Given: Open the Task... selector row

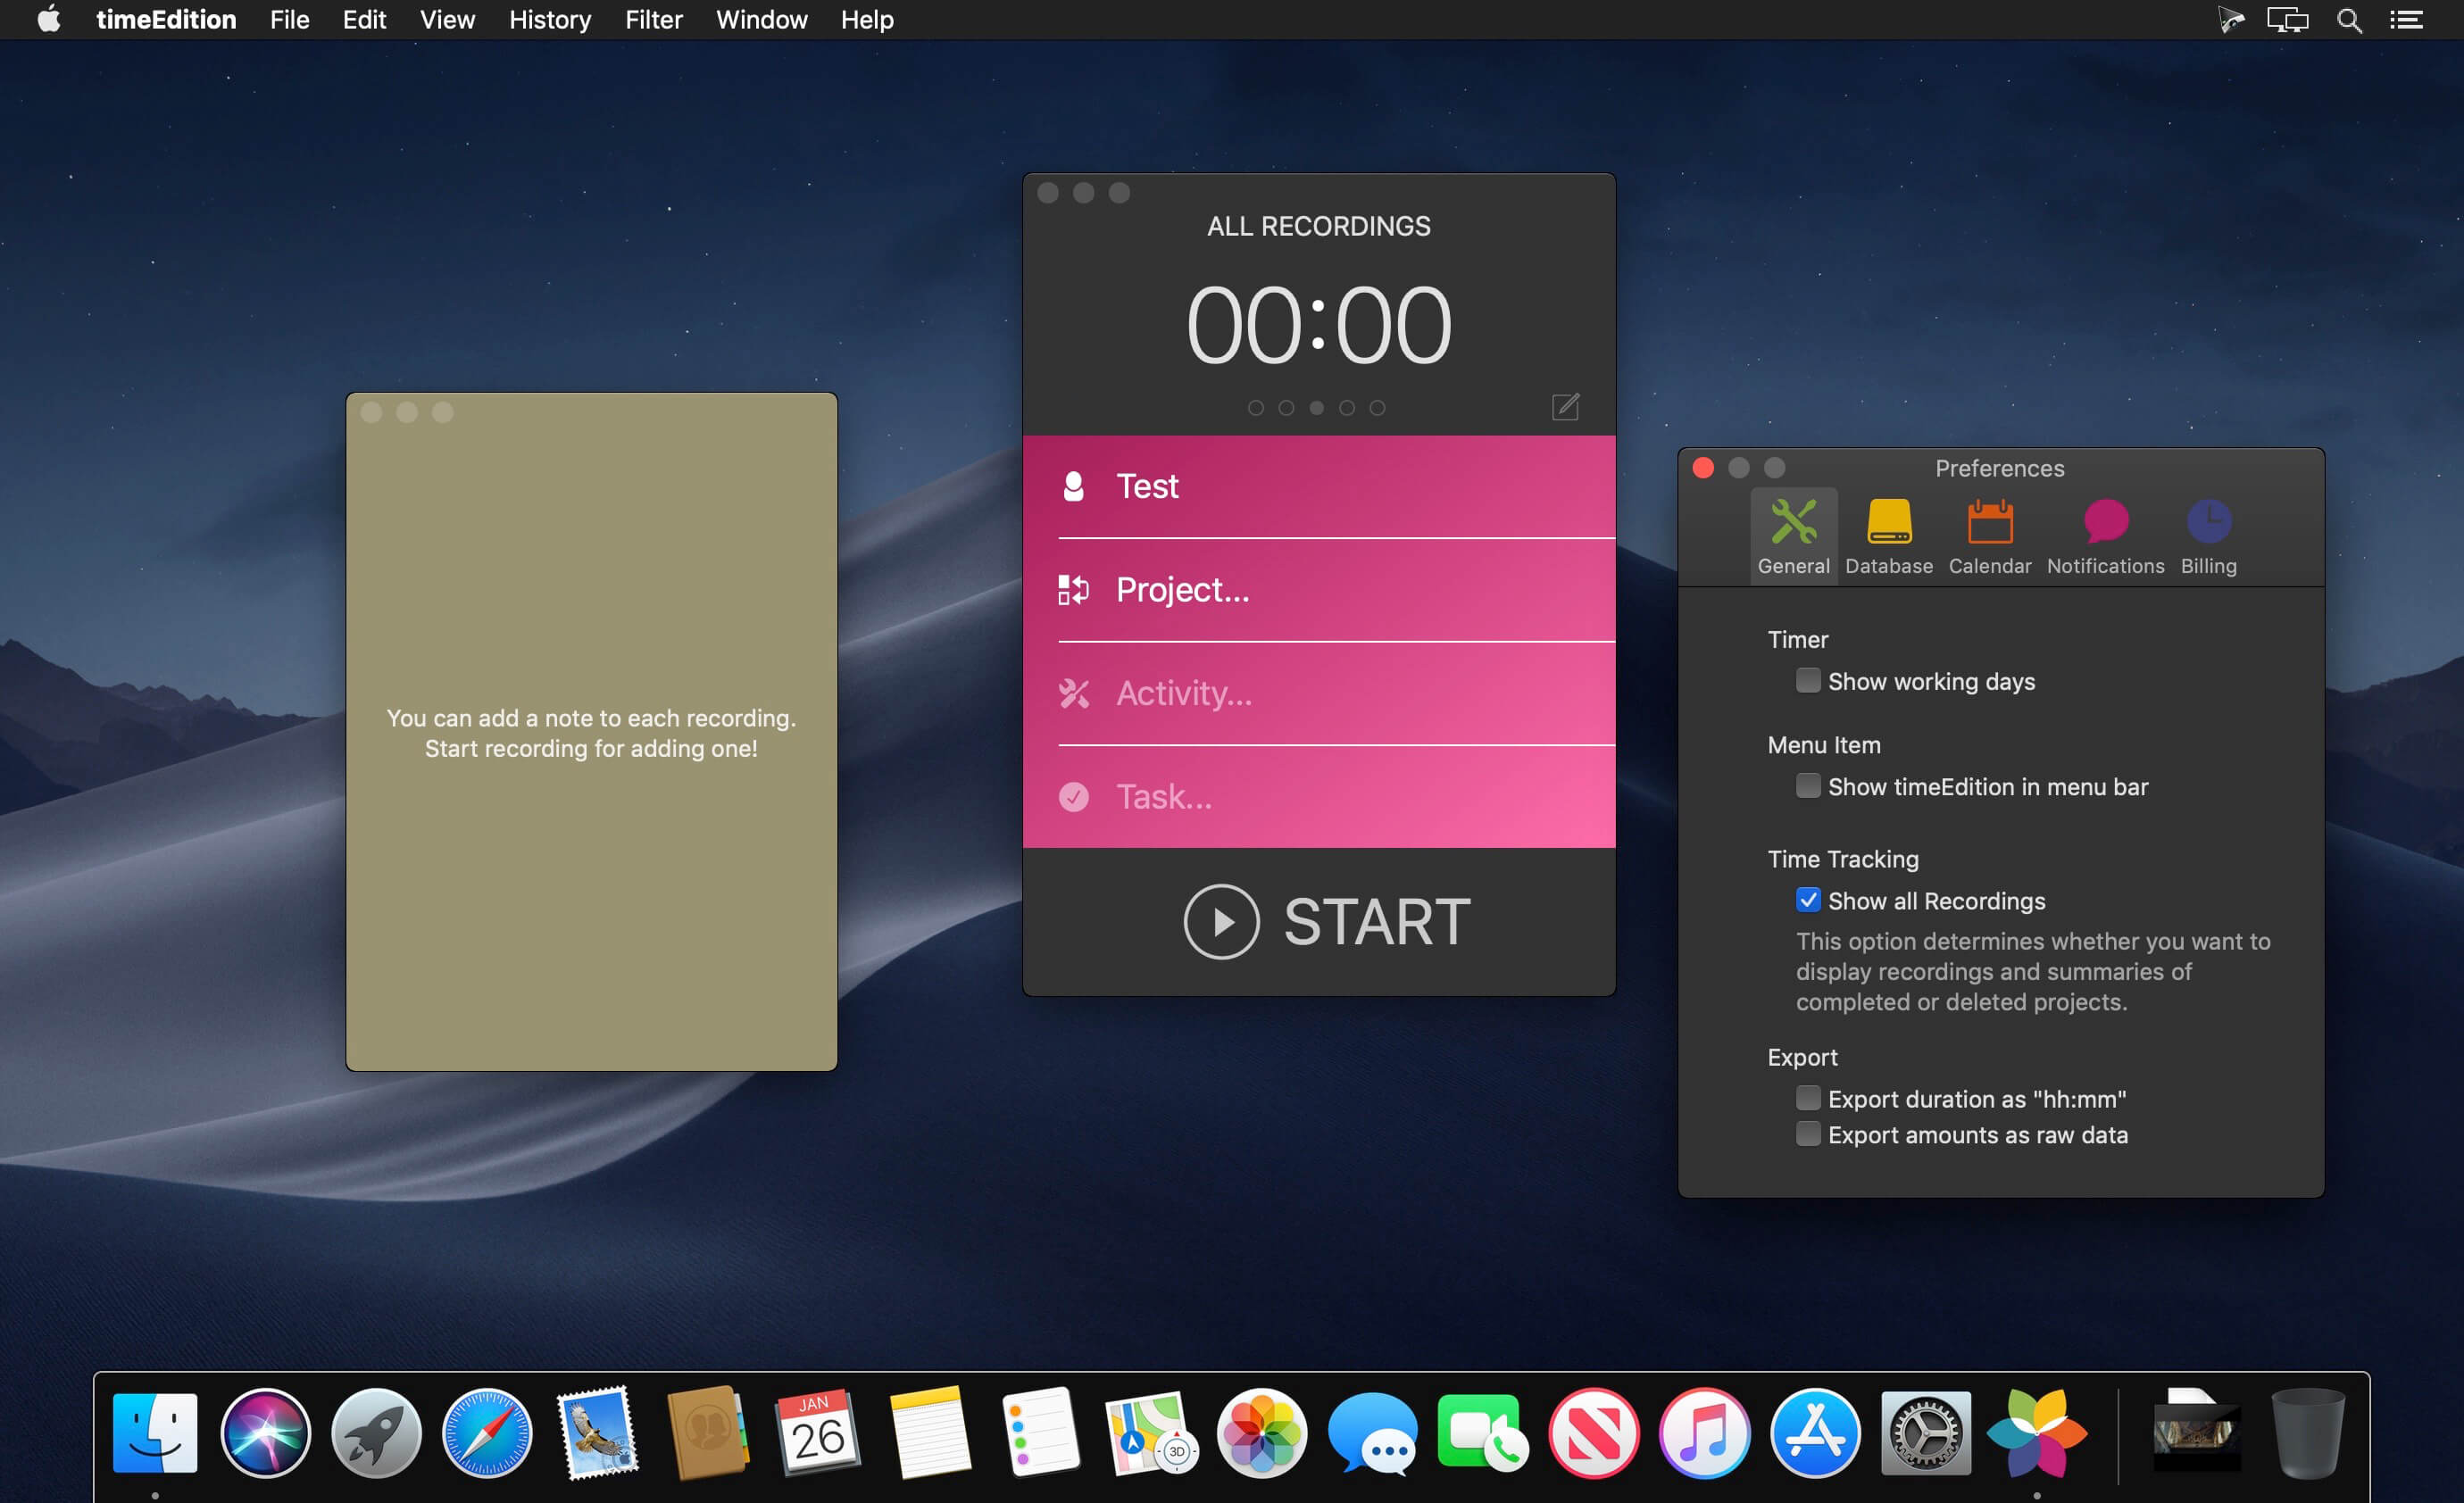Looking at the screenshot, I should 1318,797.
